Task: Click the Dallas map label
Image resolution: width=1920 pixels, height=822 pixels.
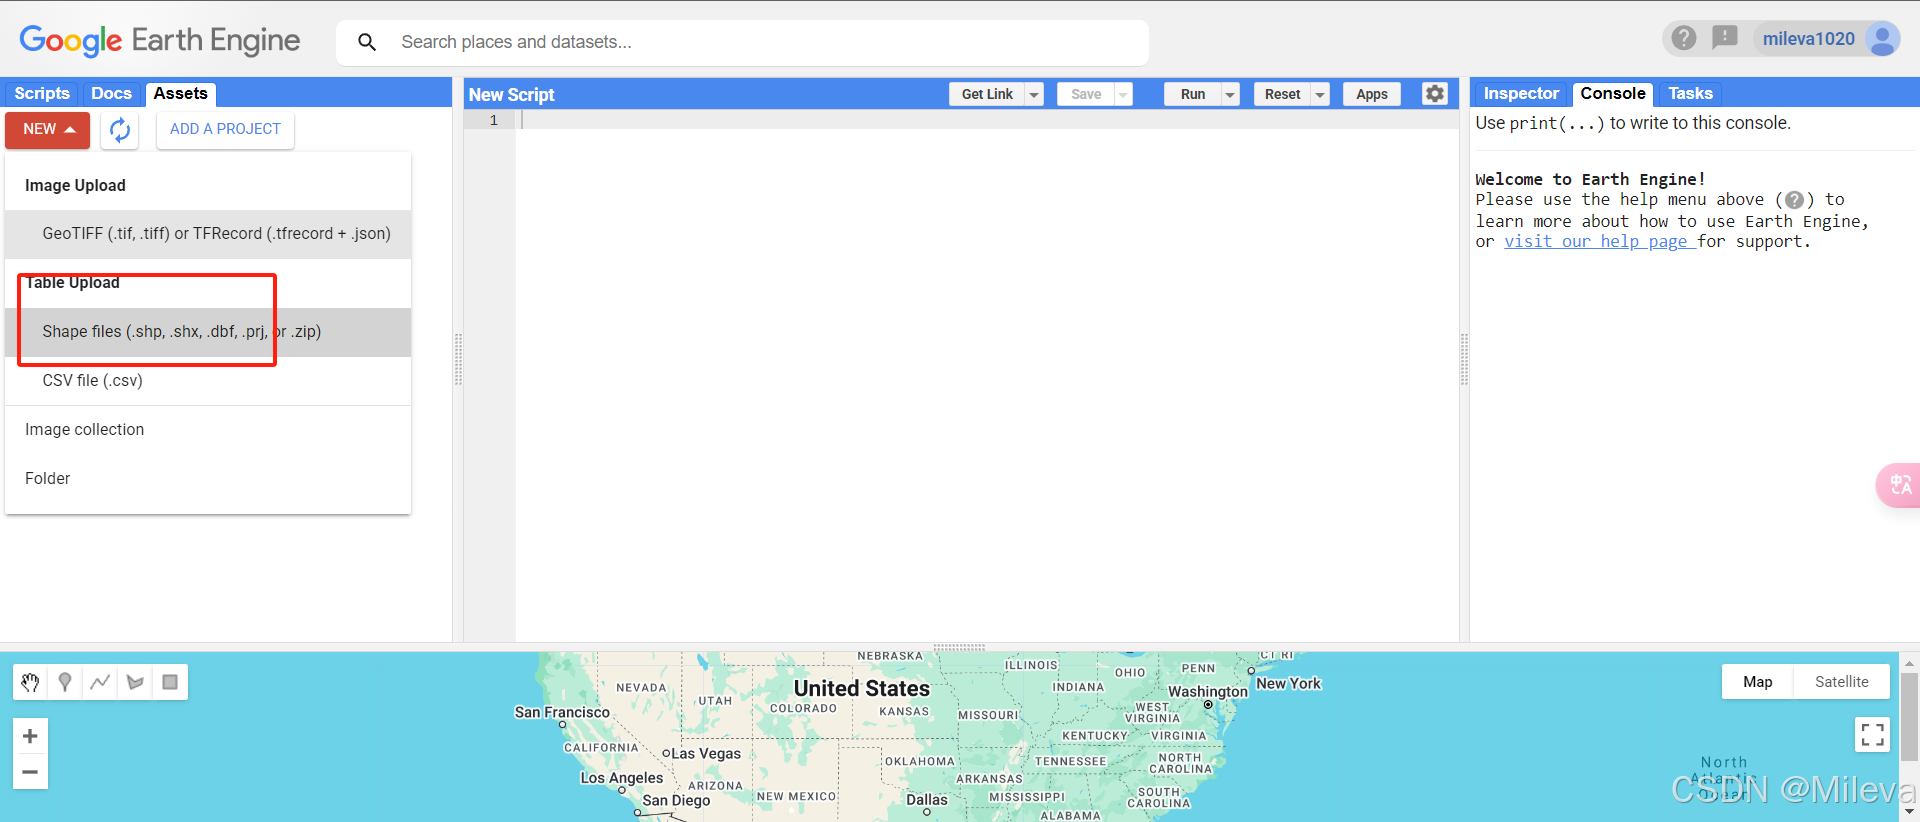Action: click(926, 800)
